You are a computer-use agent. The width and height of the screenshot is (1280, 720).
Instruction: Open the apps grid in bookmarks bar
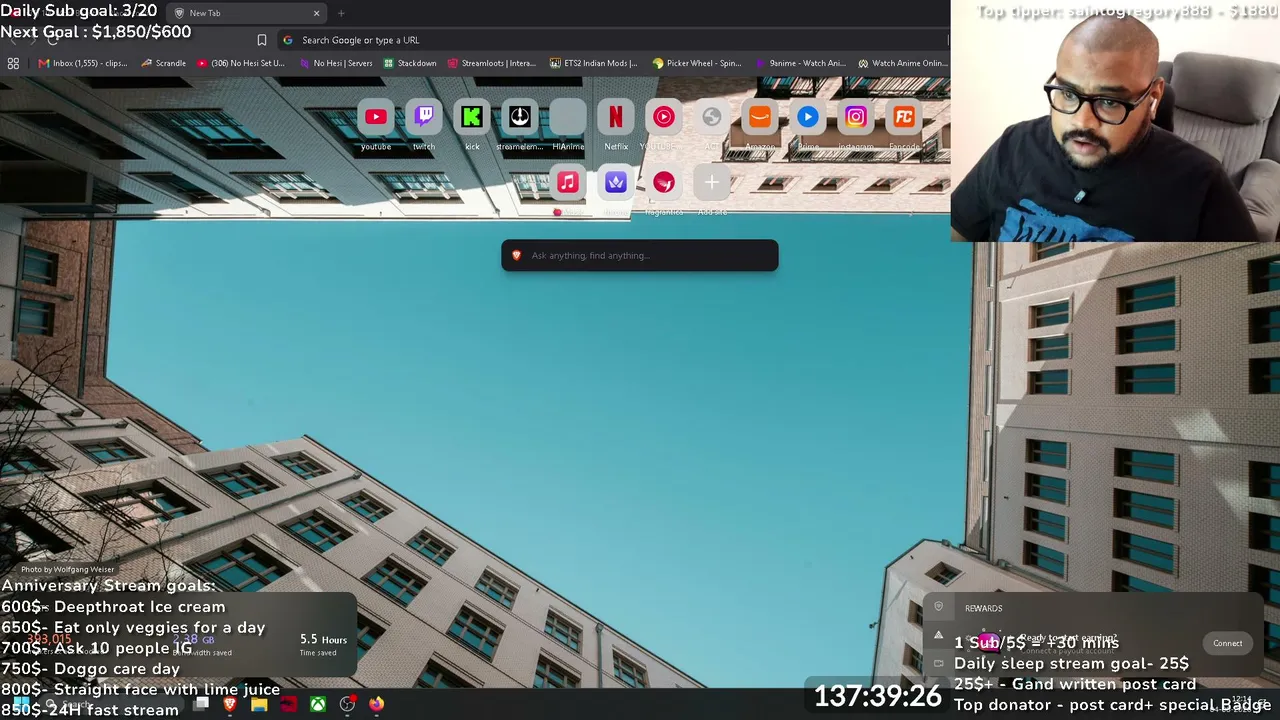pyautogui.click(x=13, y=63)
